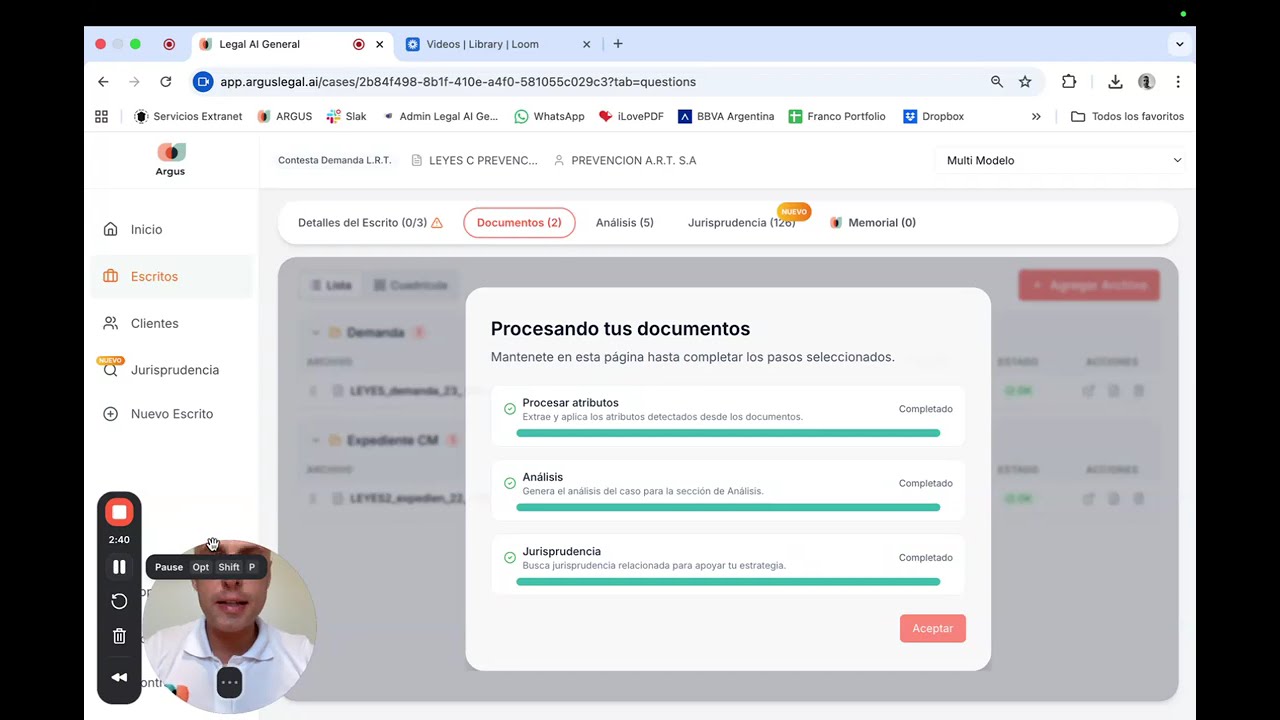Image resolution: width=1280 pixels, height=720 pixels.
Task: Click Aceptar in the processing dialog
Action: click(933, 628)
